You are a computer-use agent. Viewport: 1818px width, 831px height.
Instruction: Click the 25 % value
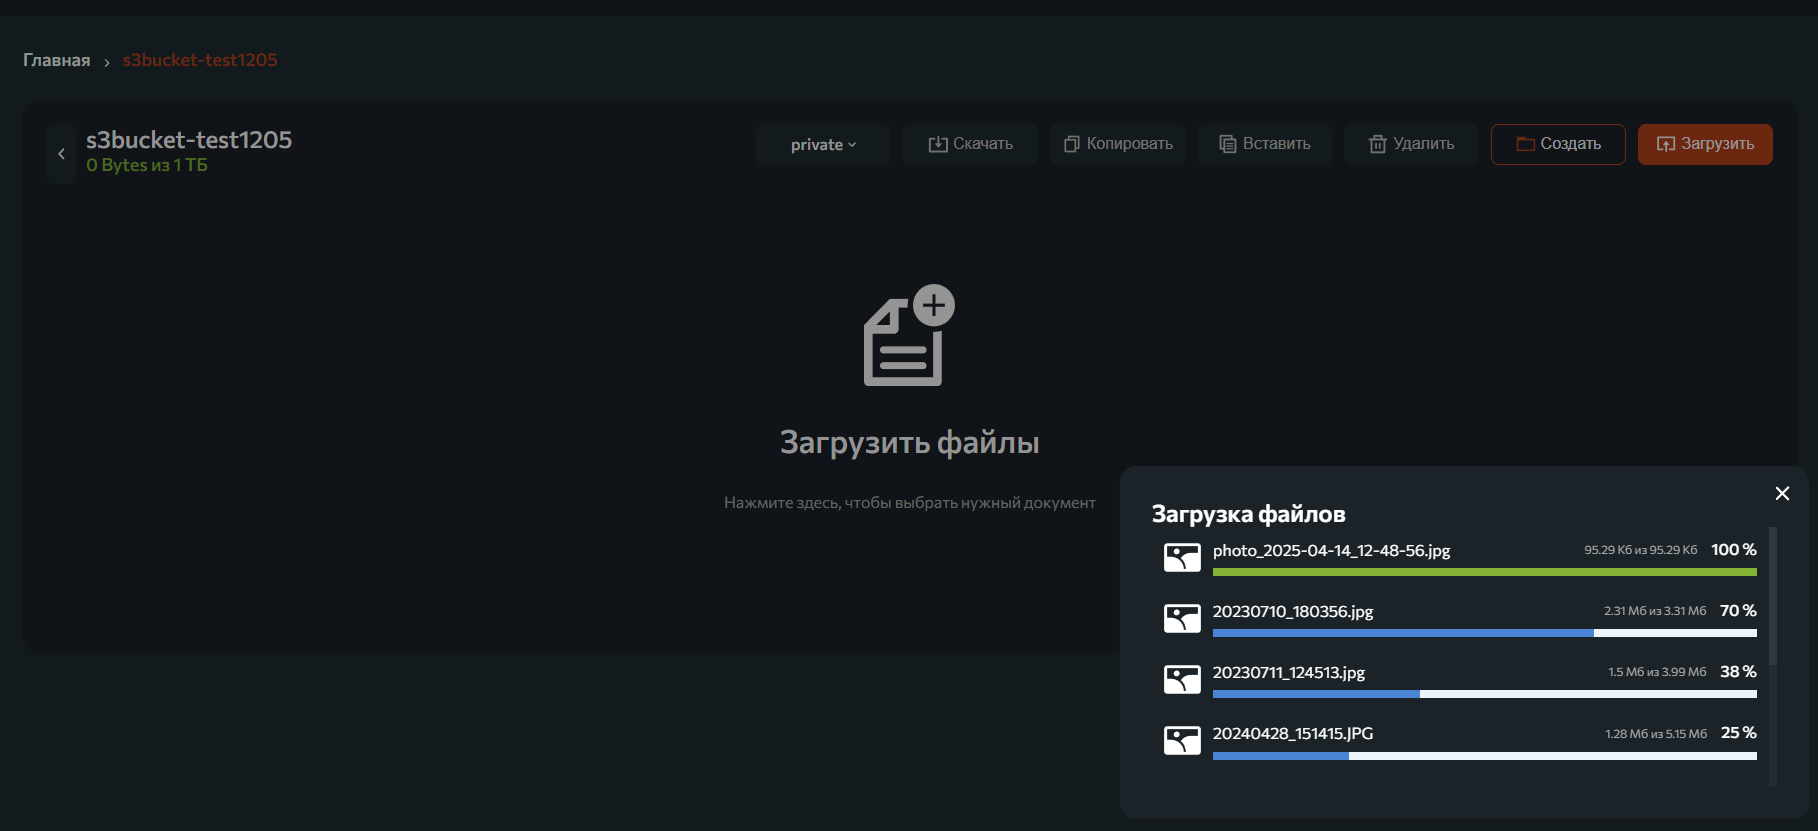[1739, 732]
